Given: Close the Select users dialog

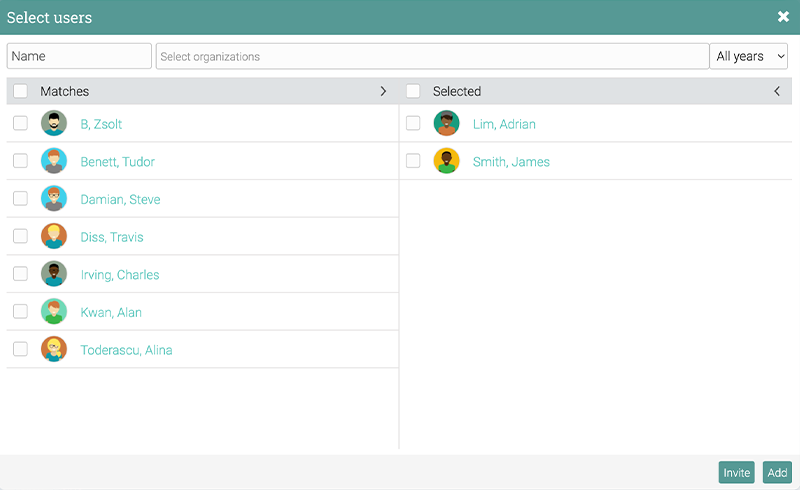Looking at the screenshot, I should (x=783, y=17).
